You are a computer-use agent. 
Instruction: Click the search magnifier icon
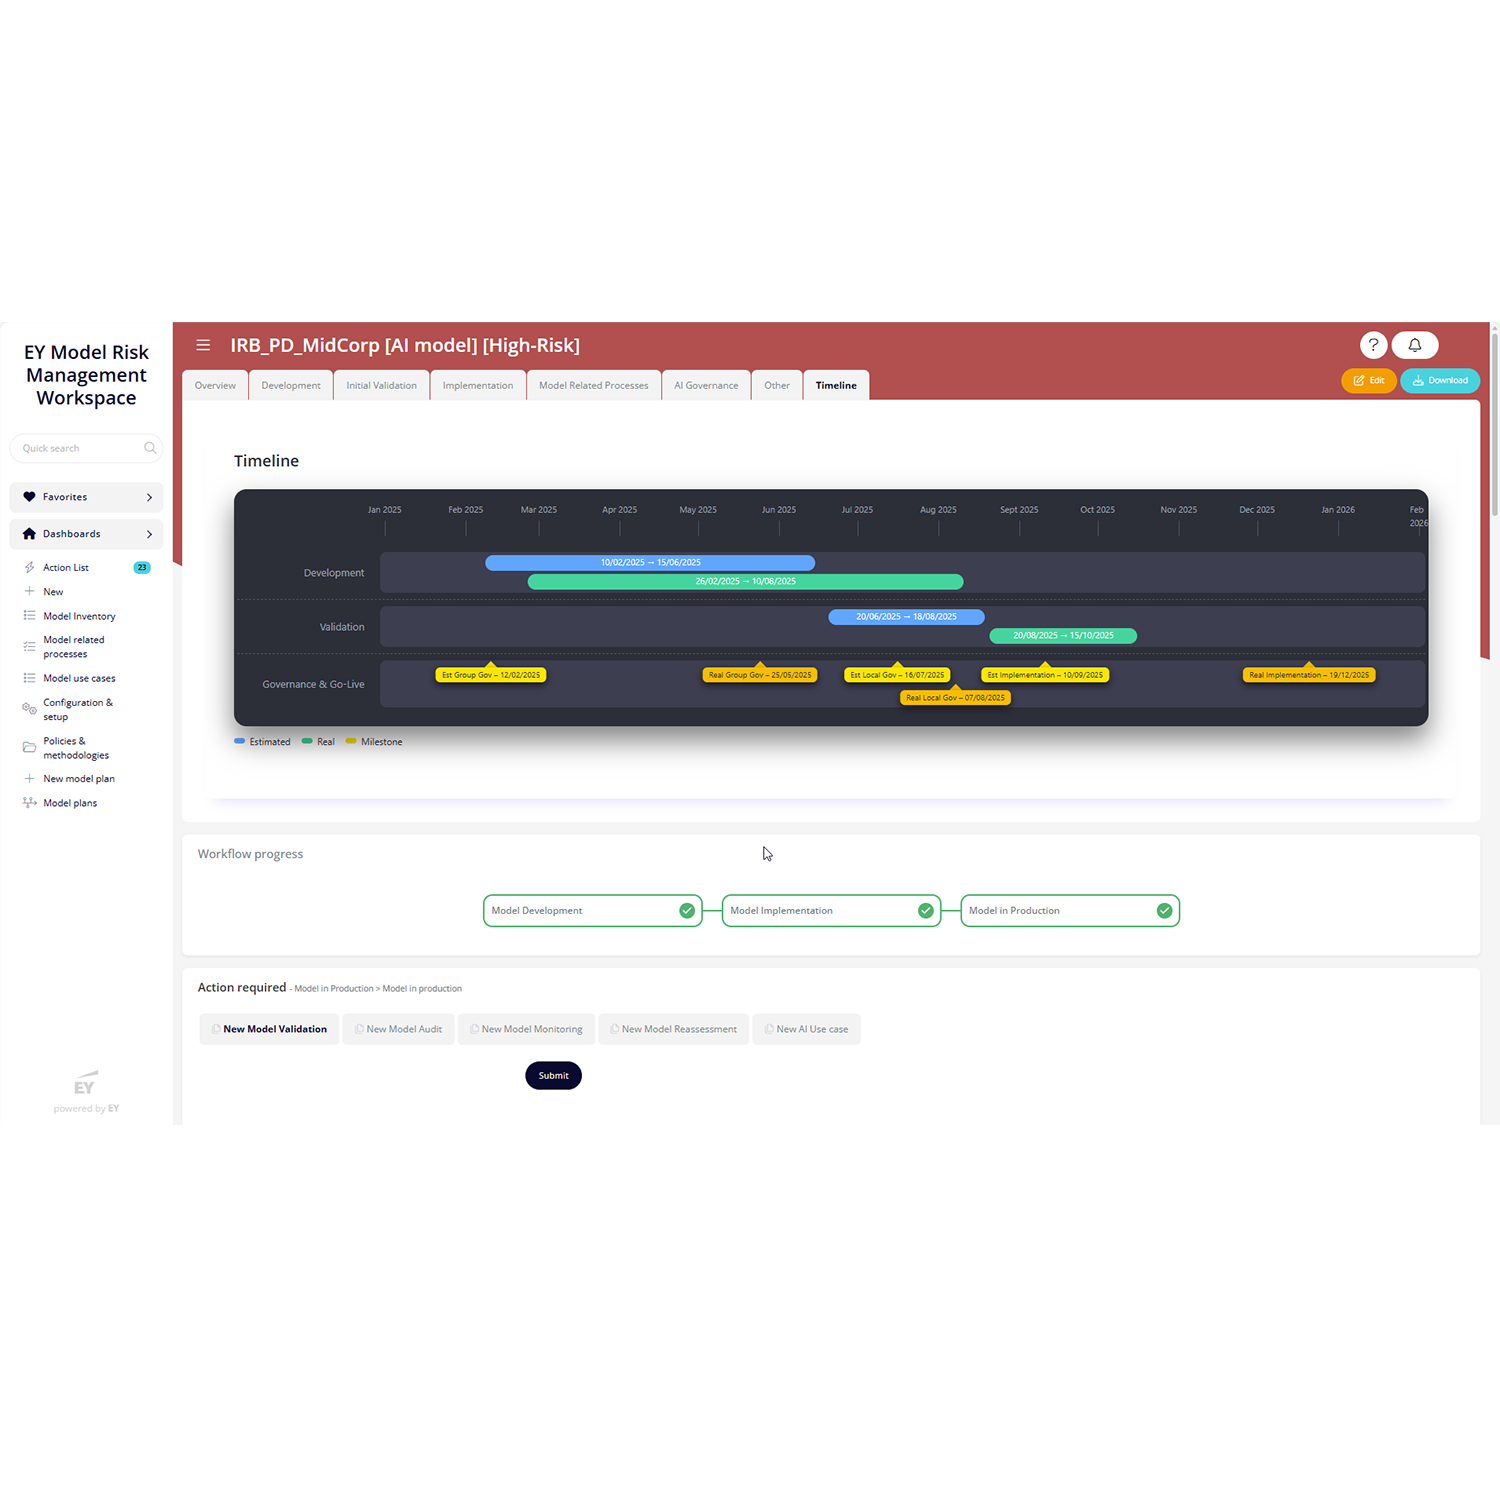point(150,448)
